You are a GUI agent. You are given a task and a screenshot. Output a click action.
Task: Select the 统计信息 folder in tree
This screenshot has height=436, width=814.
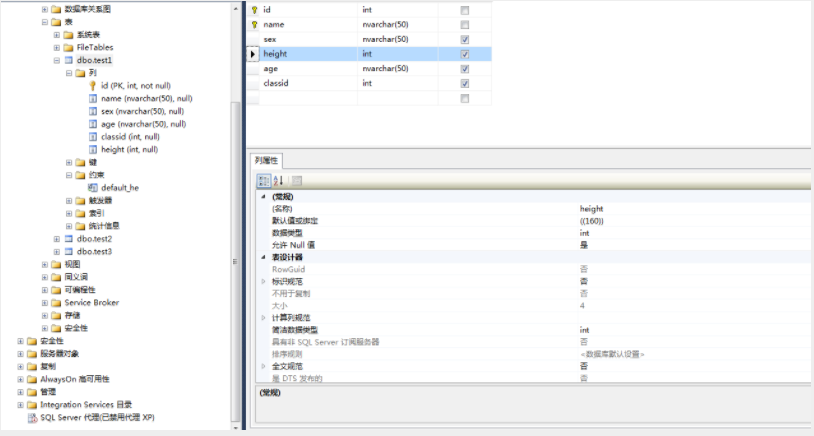(104, 226)
